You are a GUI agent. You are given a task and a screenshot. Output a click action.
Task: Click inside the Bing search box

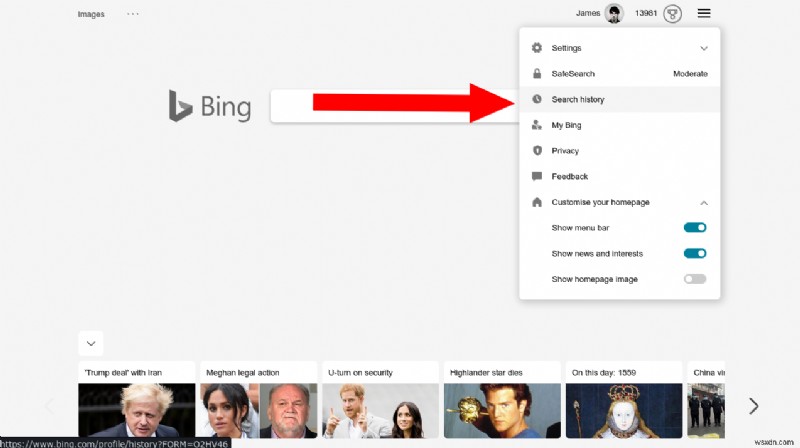click(x=395, y=106)
